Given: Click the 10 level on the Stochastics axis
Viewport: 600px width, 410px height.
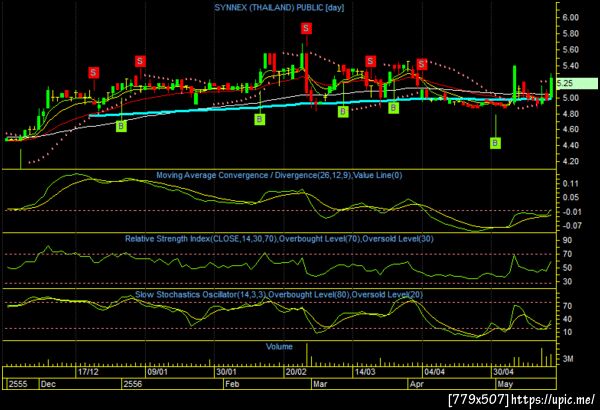Looking at the screenshot, I should (x=567, y=332).
